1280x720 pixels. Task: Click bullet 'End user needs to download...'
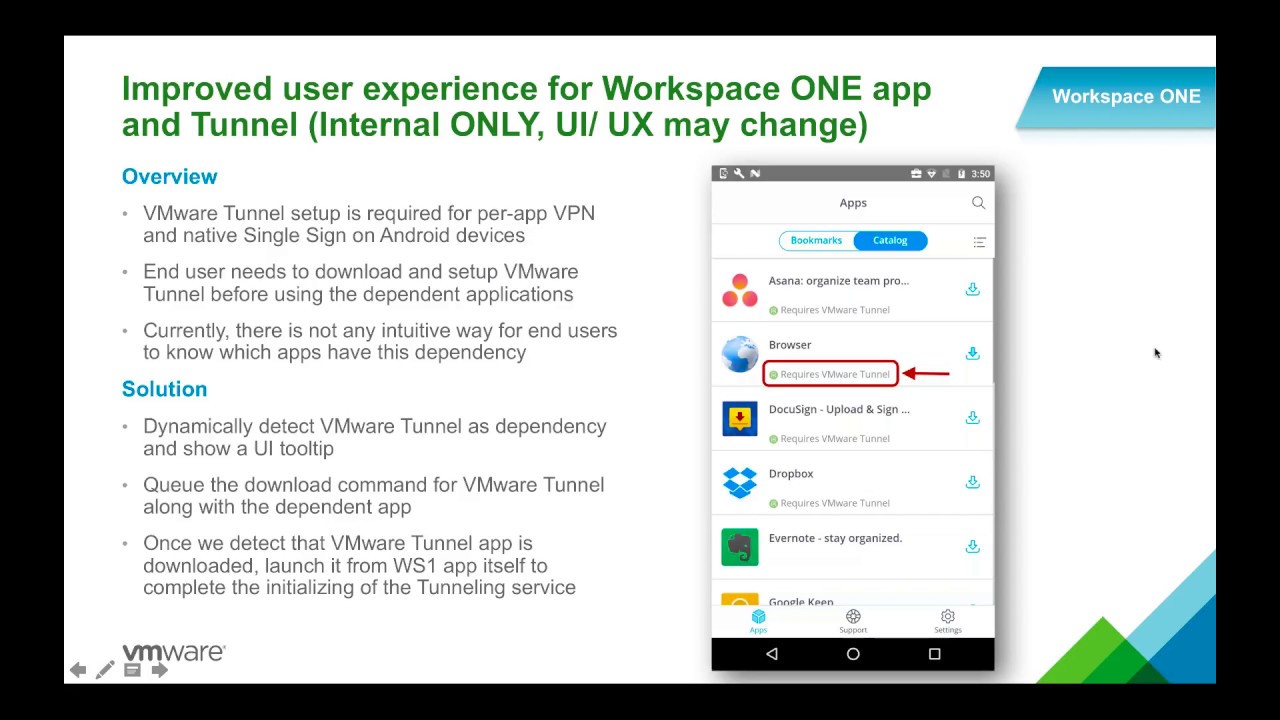[x=361, y=283]
